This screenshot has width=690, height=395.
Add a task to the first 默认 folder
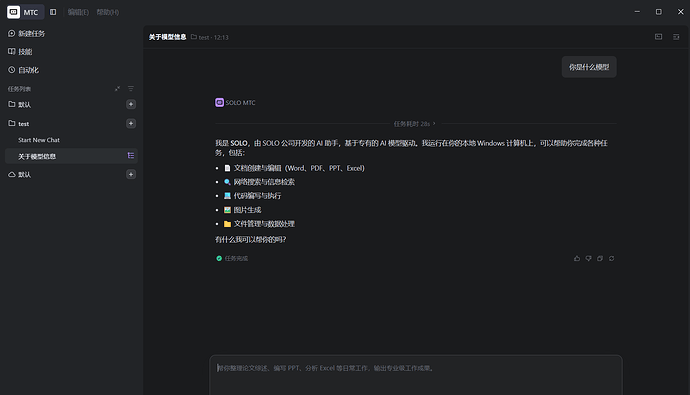point(131,104)
